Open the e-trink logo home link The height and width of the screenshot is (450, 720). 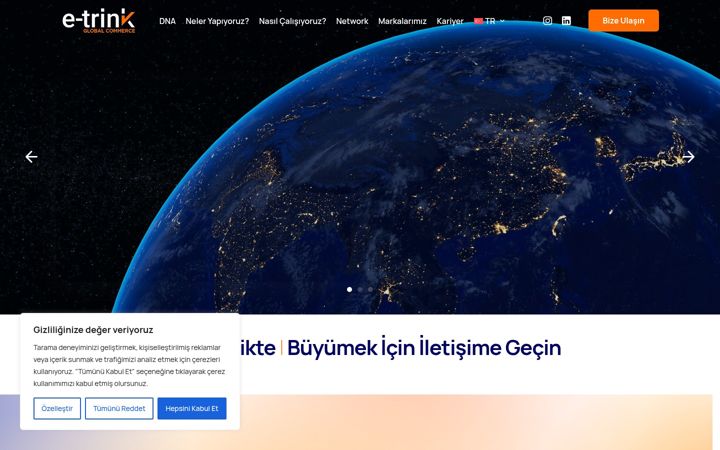[x=99, y=21]
